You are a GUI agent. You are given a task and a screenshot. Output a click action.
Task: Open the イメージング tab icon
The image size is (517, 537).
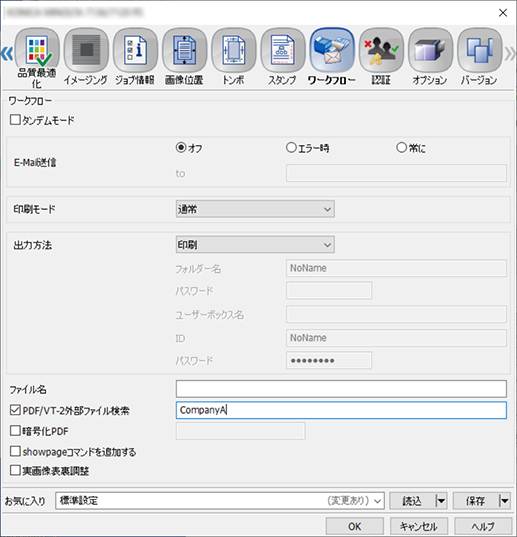(x=86, y=50)
